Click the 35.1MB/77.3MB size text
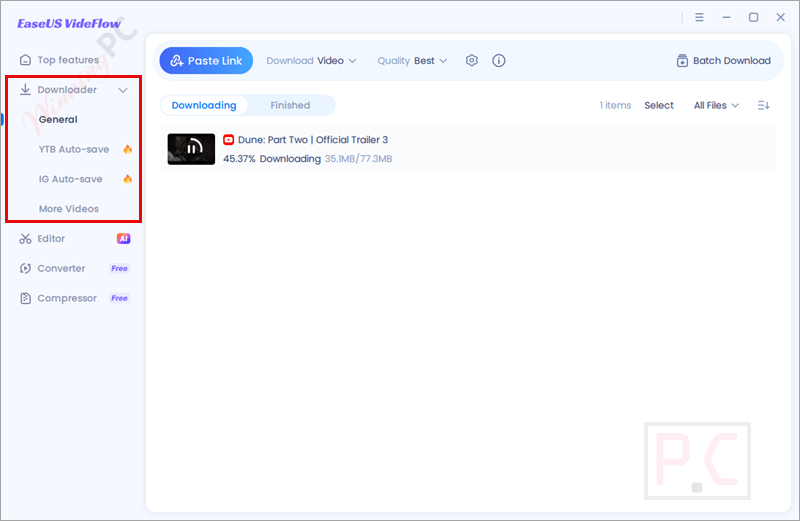The width and height of the screenshot is (800, 521). pos(359,159)
